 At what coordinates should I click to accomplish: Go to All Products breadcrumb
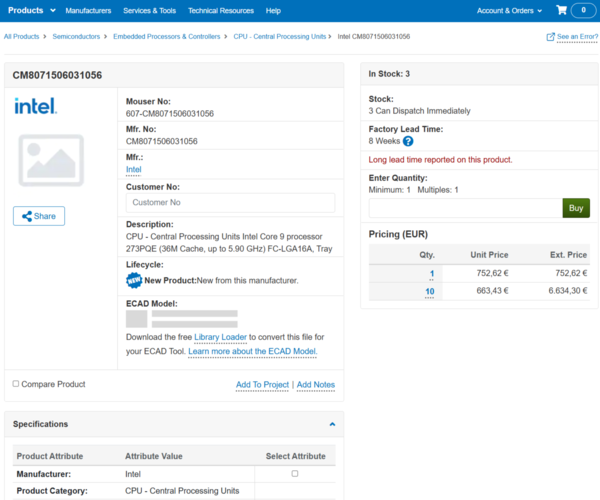point(21,36)
